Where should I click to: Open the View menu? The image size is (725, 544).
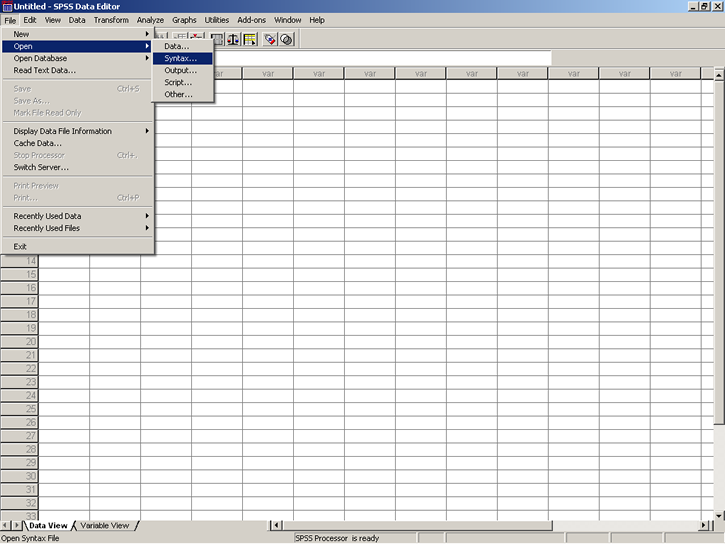(53, 20)
